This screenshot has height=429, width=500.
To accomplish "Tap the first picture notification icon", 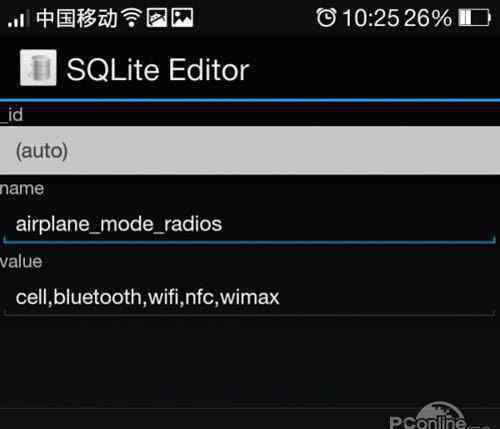I will pyautogui.click(x=157, y=18).
